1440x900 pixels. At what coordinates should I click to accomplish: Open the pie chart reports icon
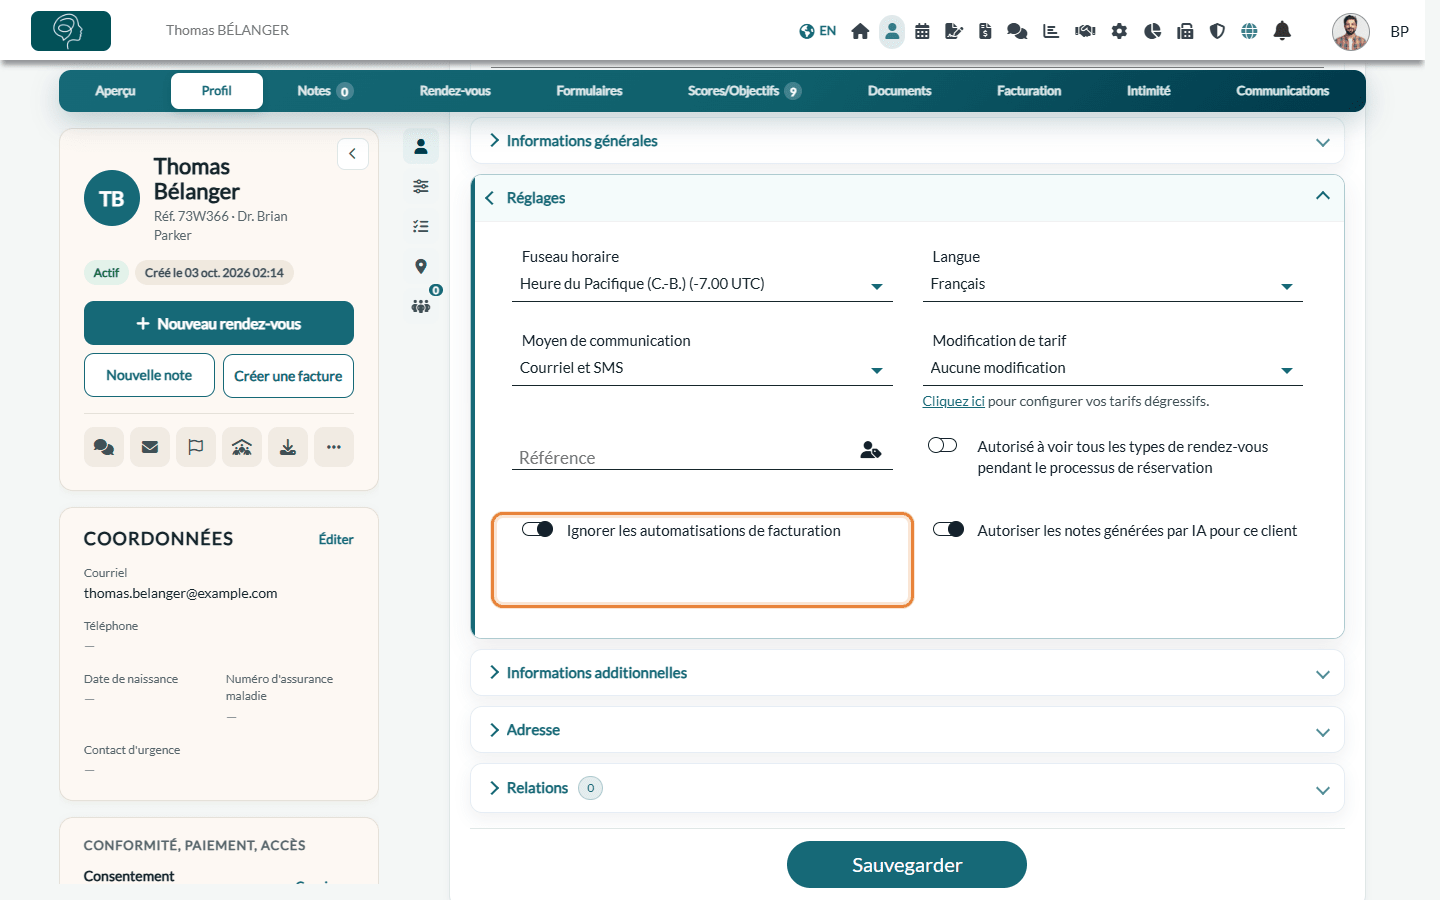[1152, 31]
